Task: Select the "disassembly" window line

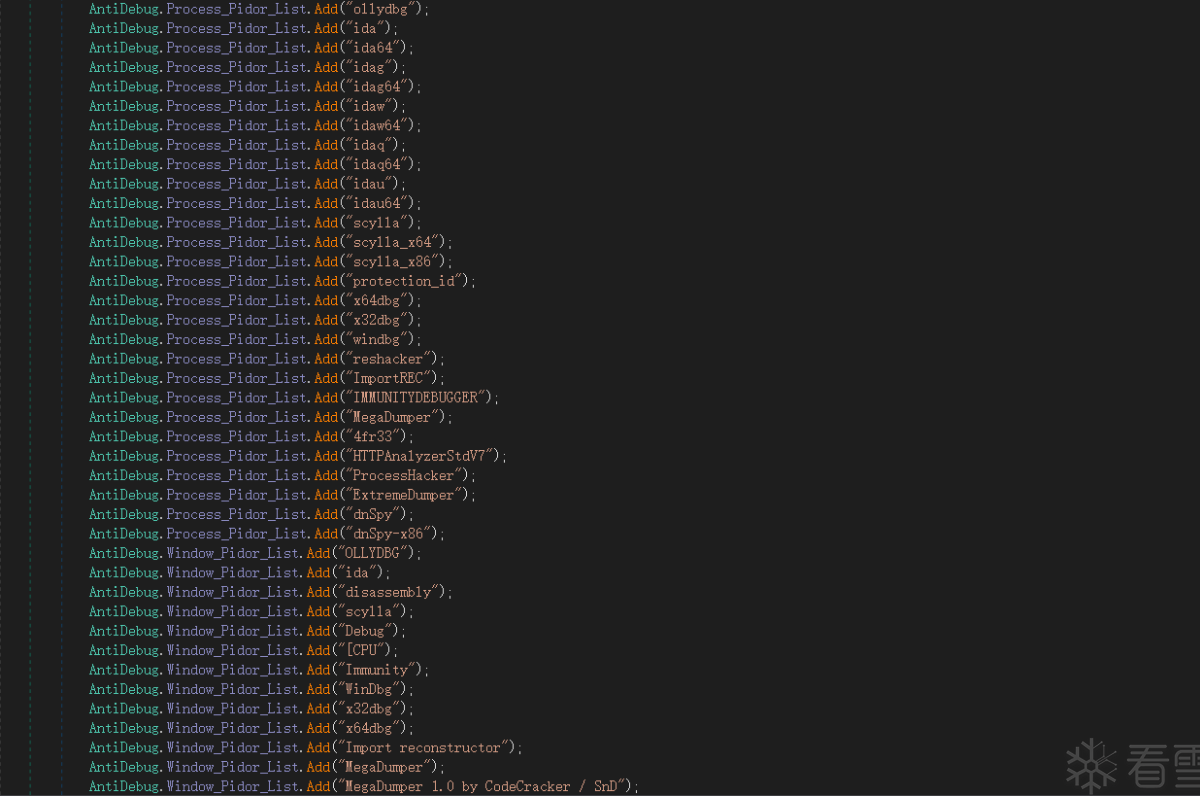Action: point(271,593)
